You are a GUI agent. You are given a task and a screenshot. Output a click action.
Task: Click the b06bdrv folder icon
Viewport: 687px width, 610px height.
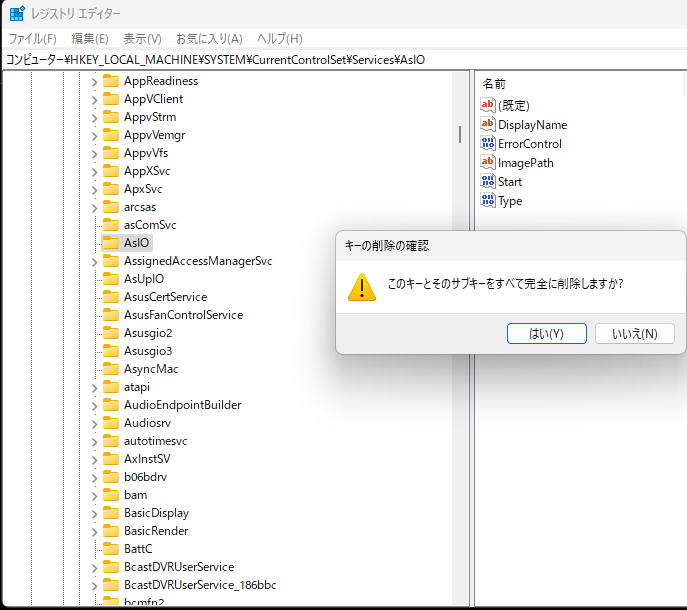[111, 476]
